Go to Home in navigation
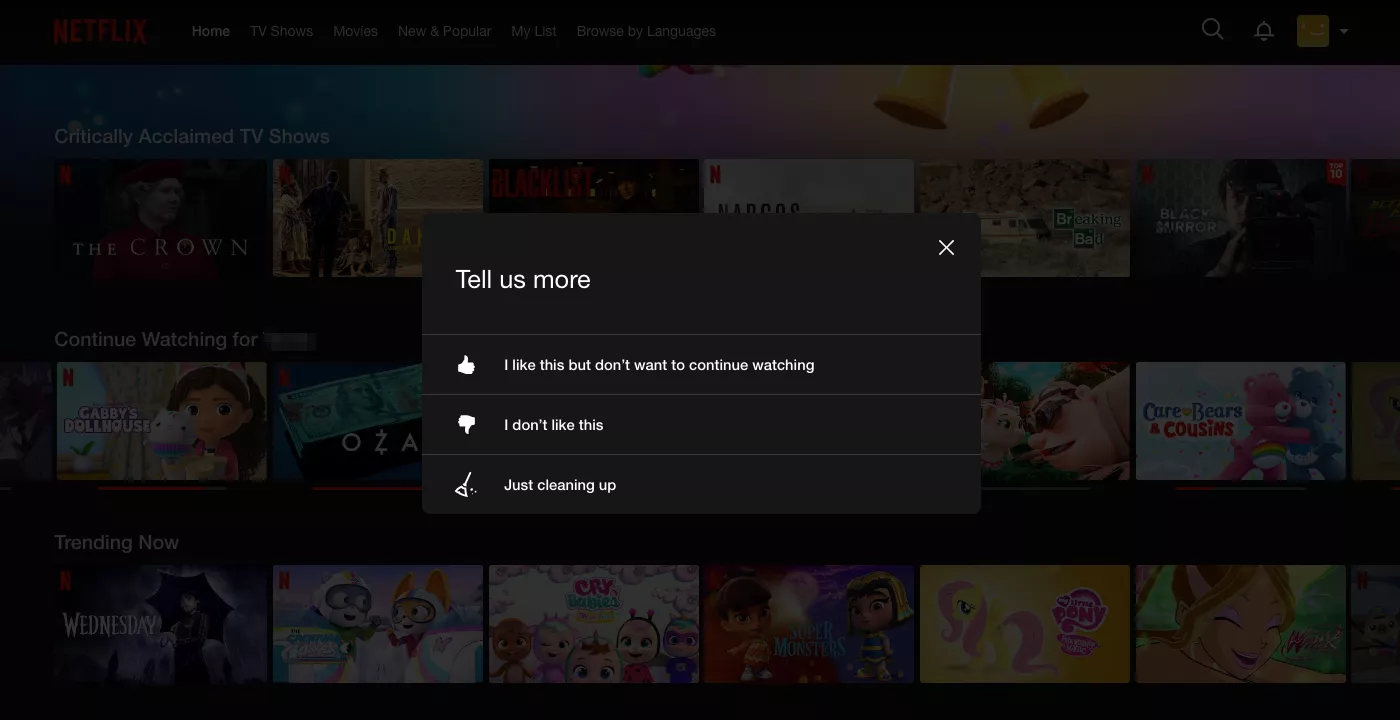 pyautogui.click(x=211, y=31)
